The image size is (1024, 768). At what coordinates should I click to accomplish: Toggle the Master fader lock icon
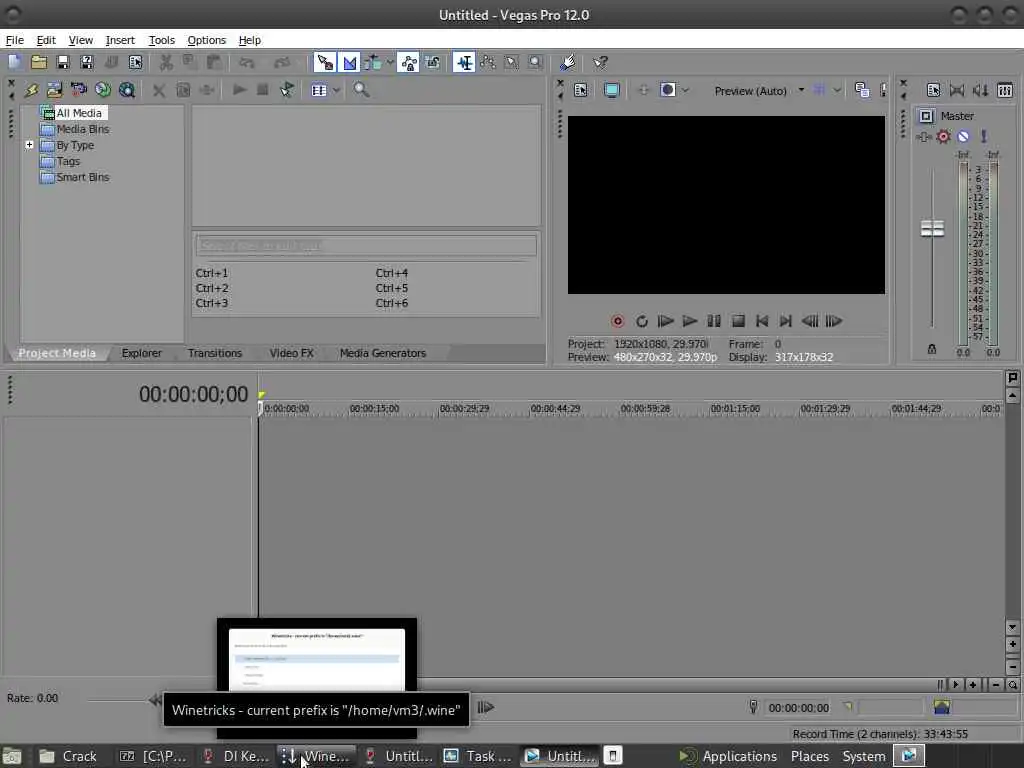932,349
